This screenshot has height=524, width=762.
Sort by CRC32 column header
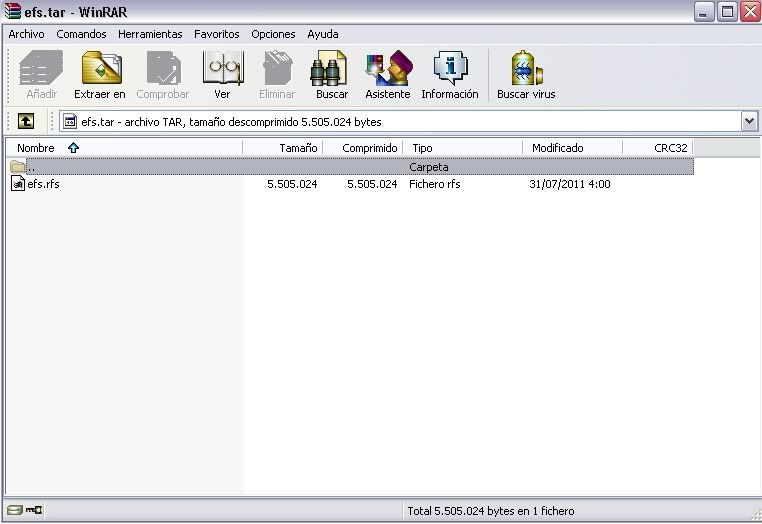click(658, 148)
